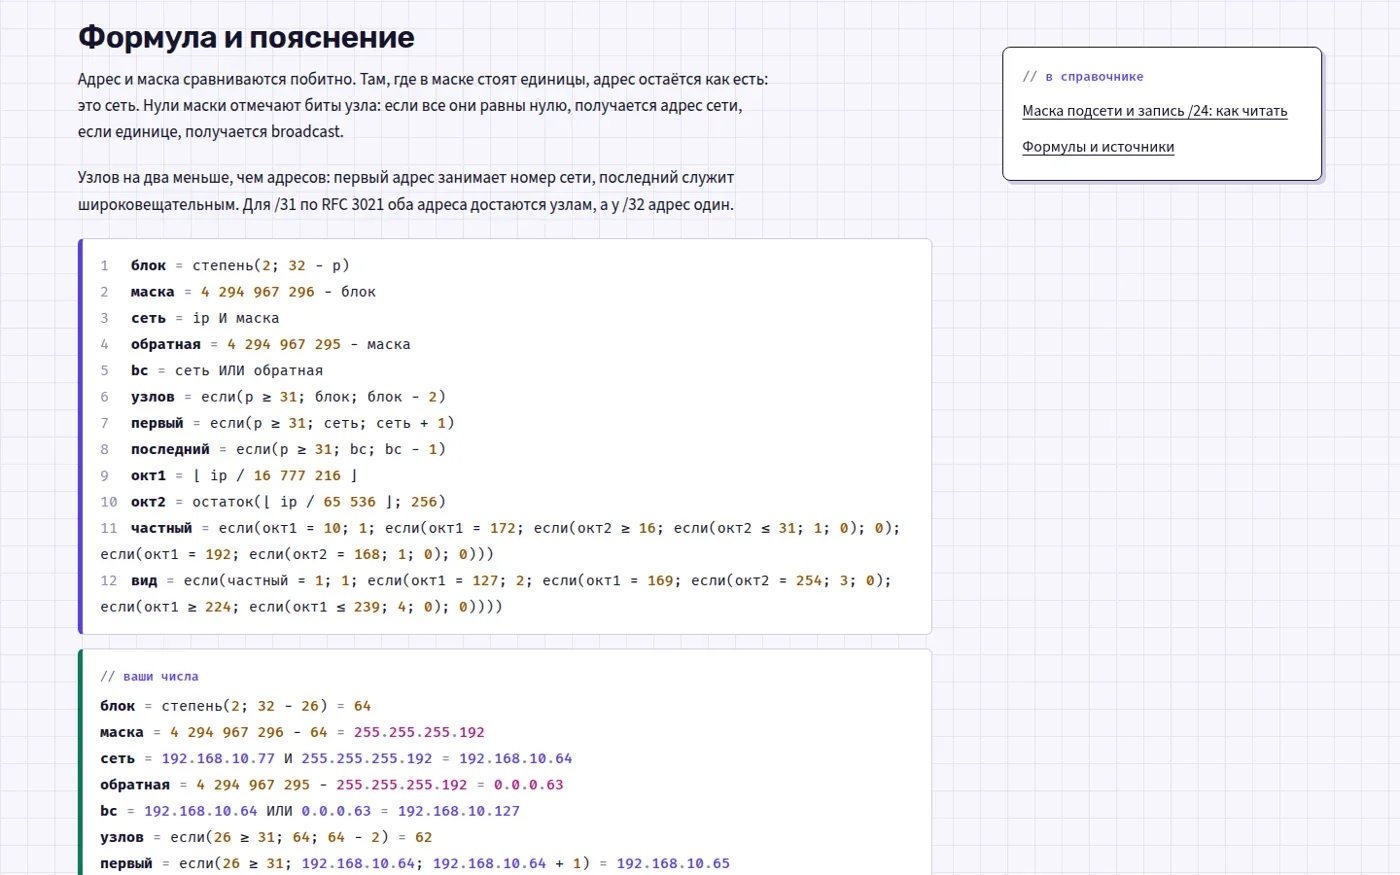This screenshot has width=1400, height=875.
Task: Click the result '192.168.10.64' in the сеть line
Action: [x=516, y=758]
